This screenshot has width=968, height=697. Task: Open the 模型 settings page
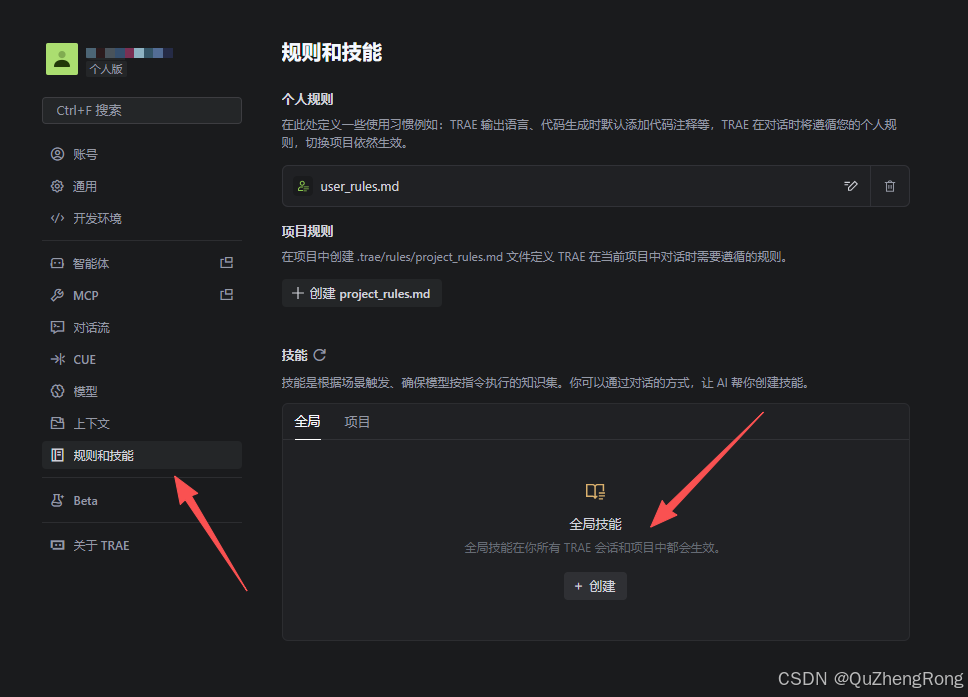coord(142,391)
